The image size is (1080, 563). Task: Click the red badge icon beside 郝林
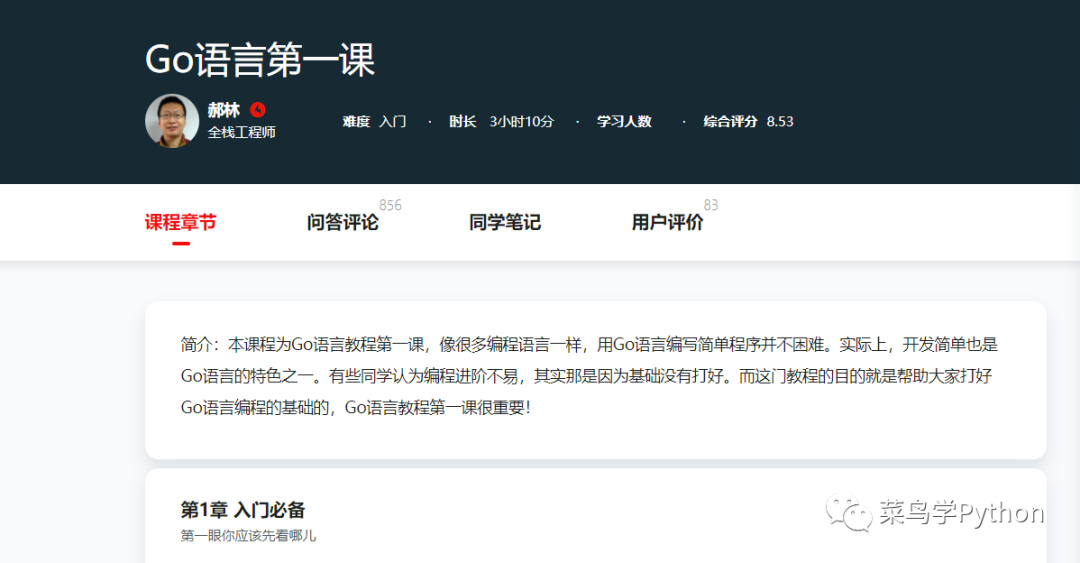click(258, 110)
